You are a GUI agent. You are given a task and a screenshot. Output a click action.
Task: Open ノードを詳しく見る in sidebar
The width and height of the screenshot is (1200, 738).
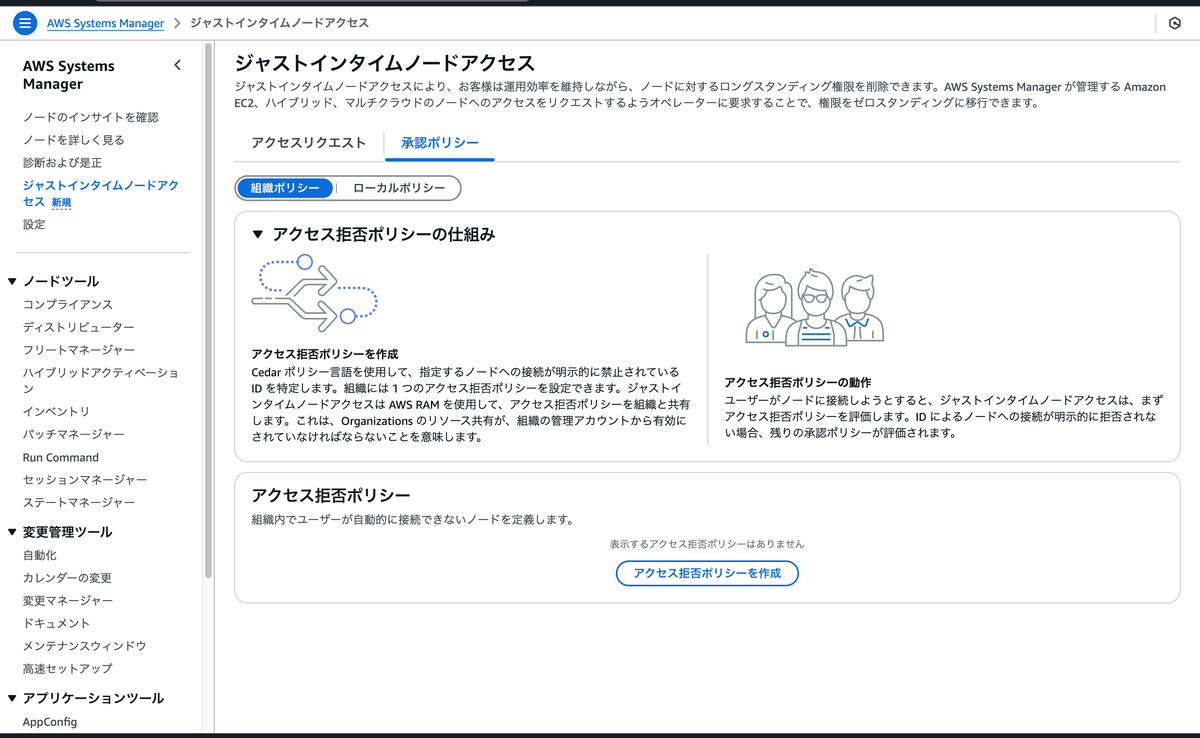[74, 140]
